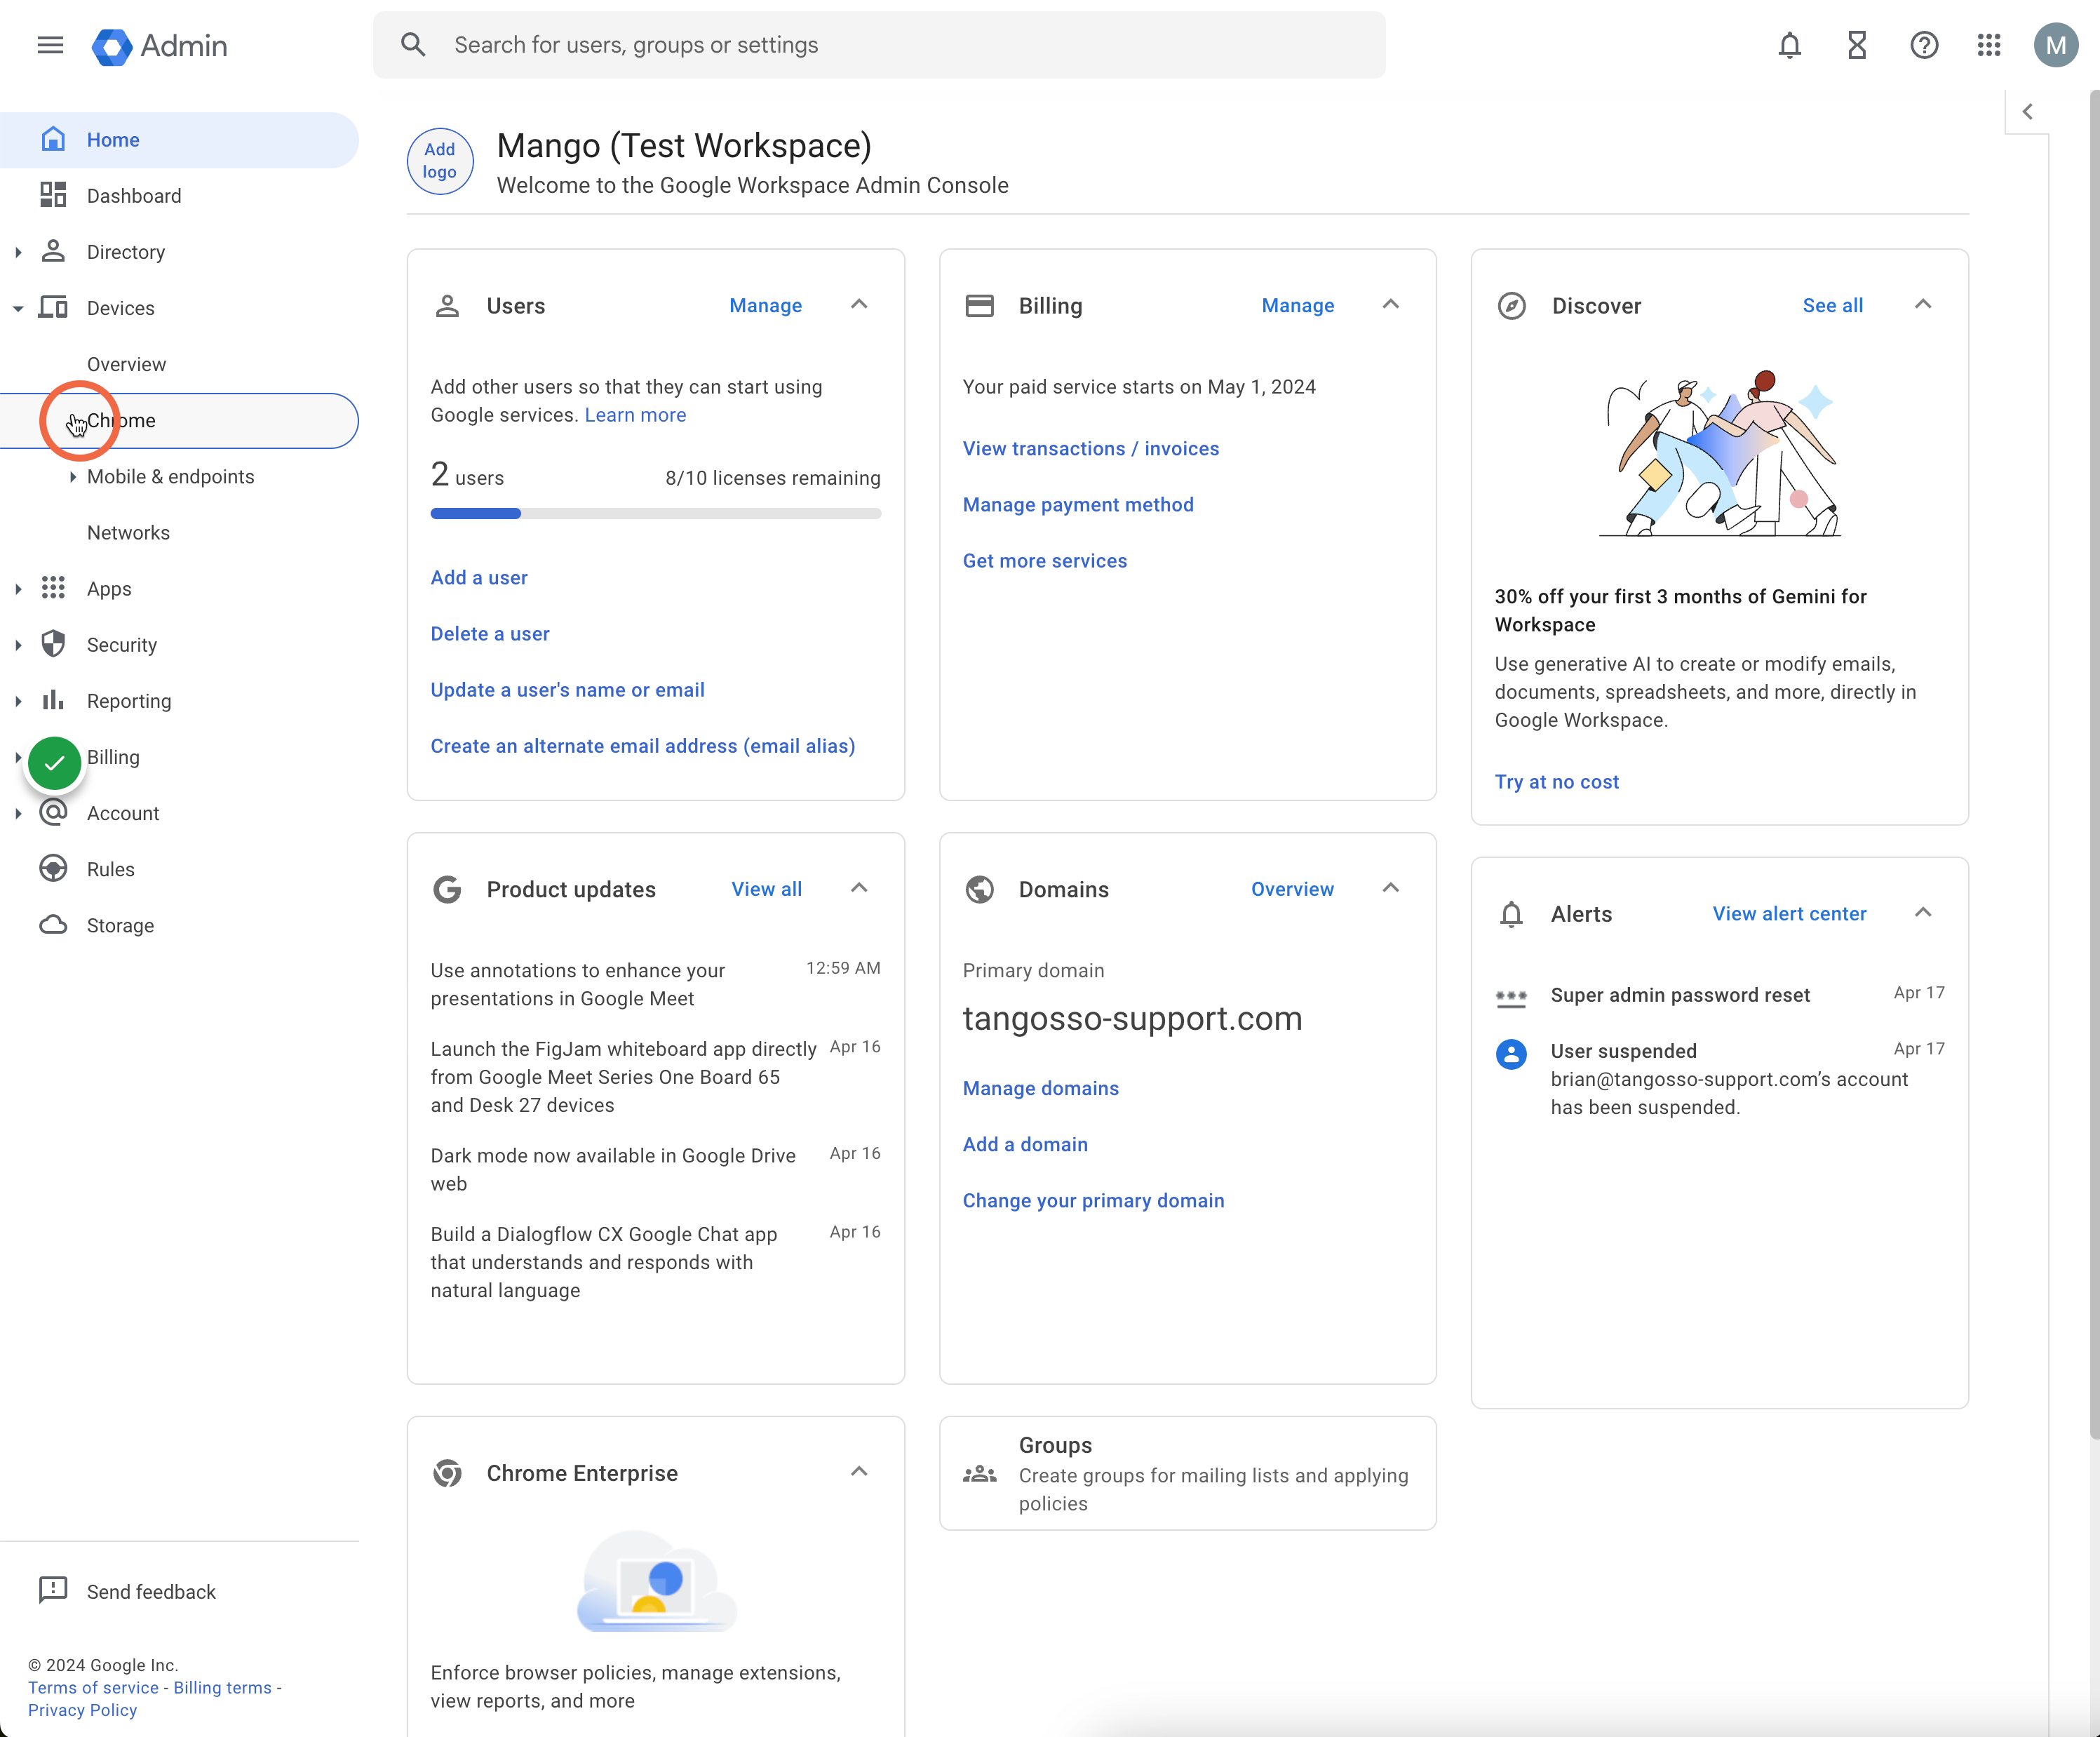Click the Google Admin logo

(x=160, y=46)
